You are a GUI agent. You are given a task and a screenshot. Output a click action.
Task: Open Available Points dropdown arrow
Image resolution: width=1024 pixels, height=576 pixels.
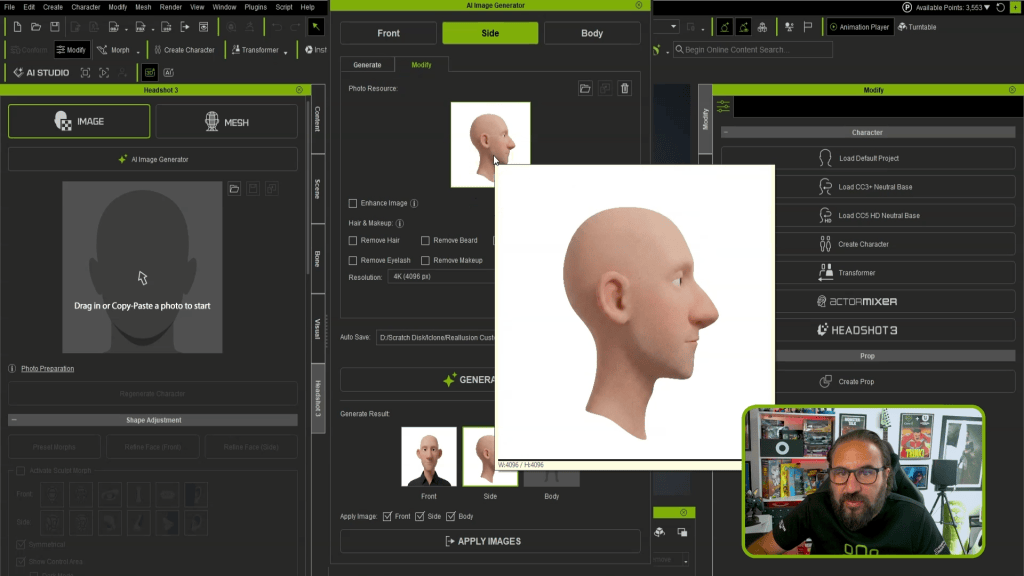click(987, 7)
